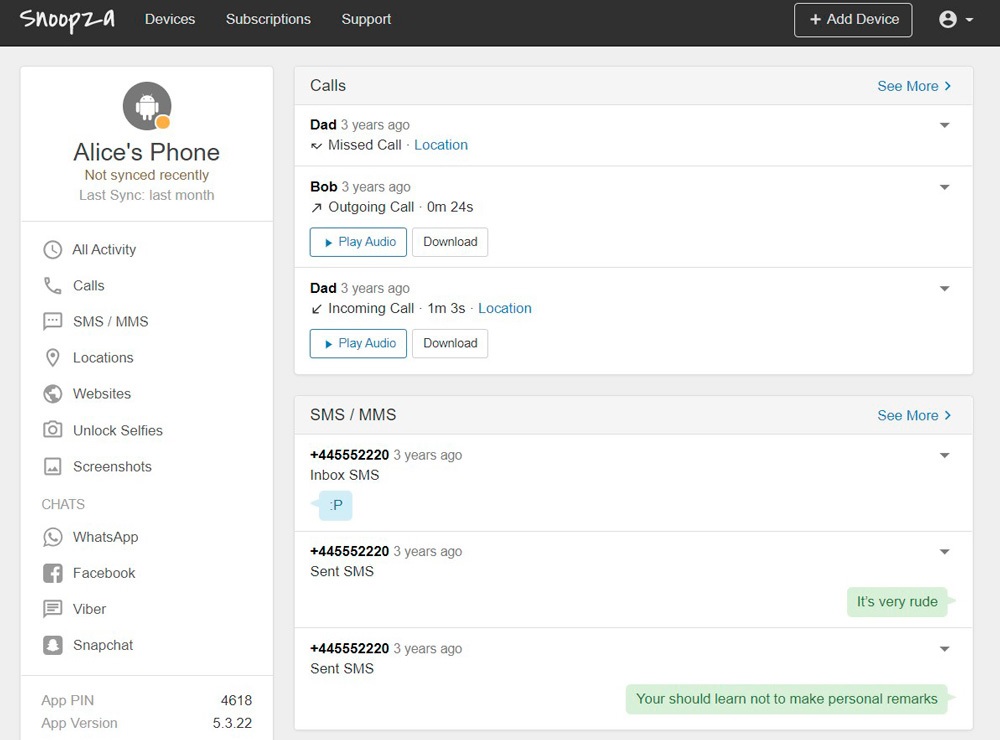Play audio for Bob's outgoing call
This screenshot has height=740, width=1000.
(358, 242)
